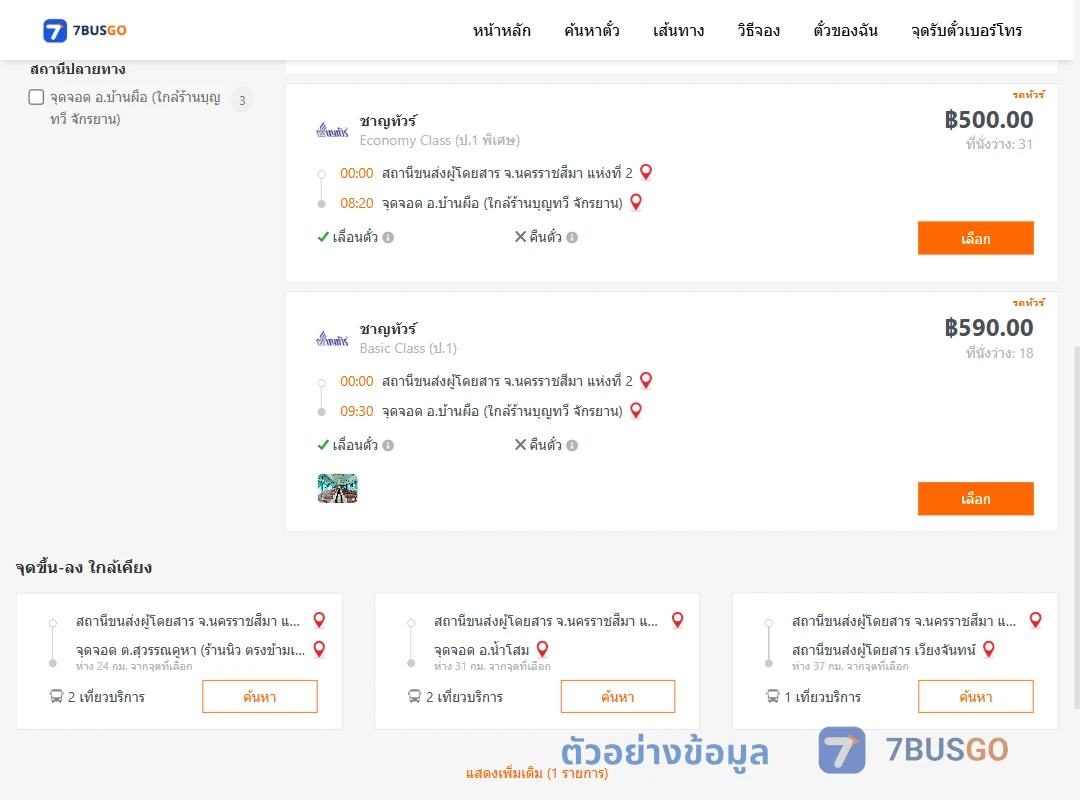Click ชาญทัวร์ operator logo in Economy Class card
The height and width of the screenshot is (800, 1080).
pyautogui.click(x=332, y=130)
